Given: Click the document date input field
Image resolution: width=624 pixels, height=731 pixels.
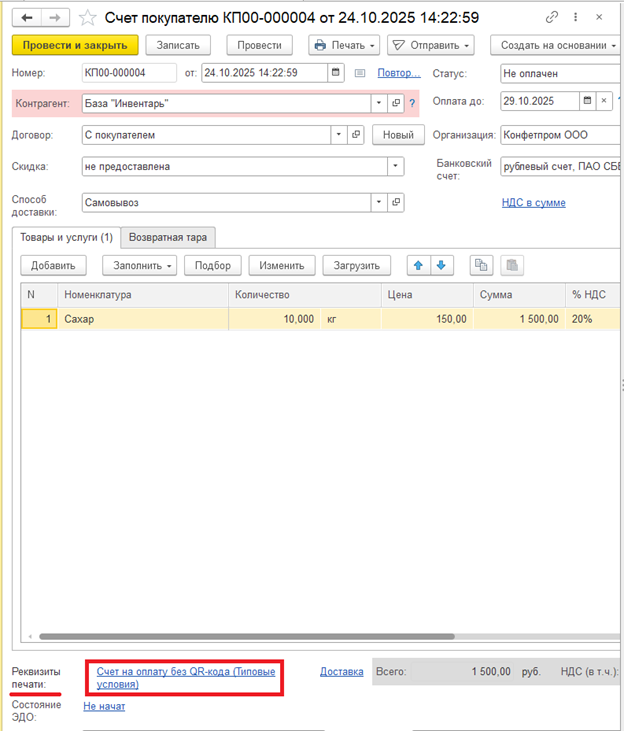Looking at the screenshot, I should pos(264,73).
